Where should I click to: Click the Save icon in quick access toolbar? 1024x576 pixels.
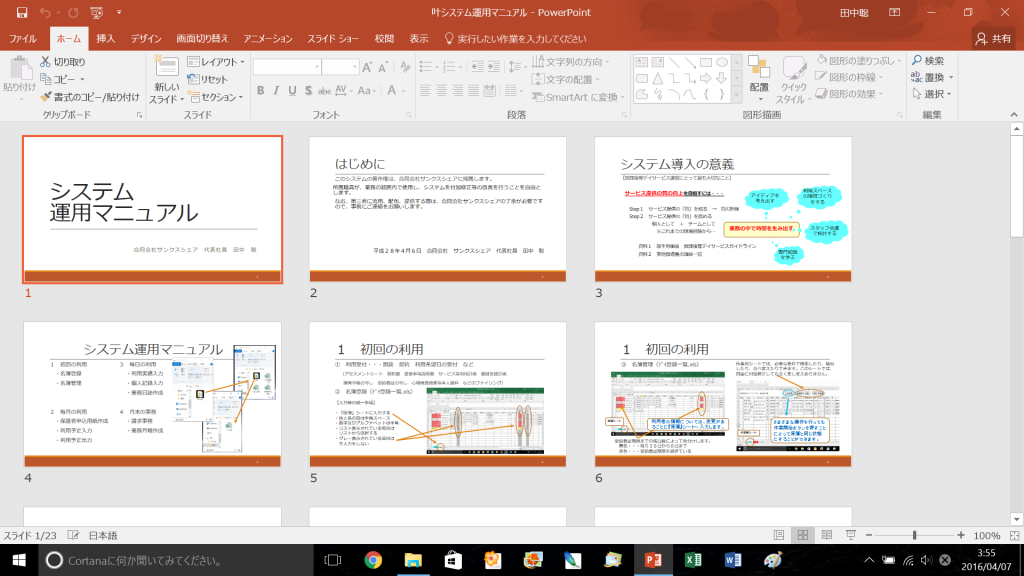click(22, 12)
